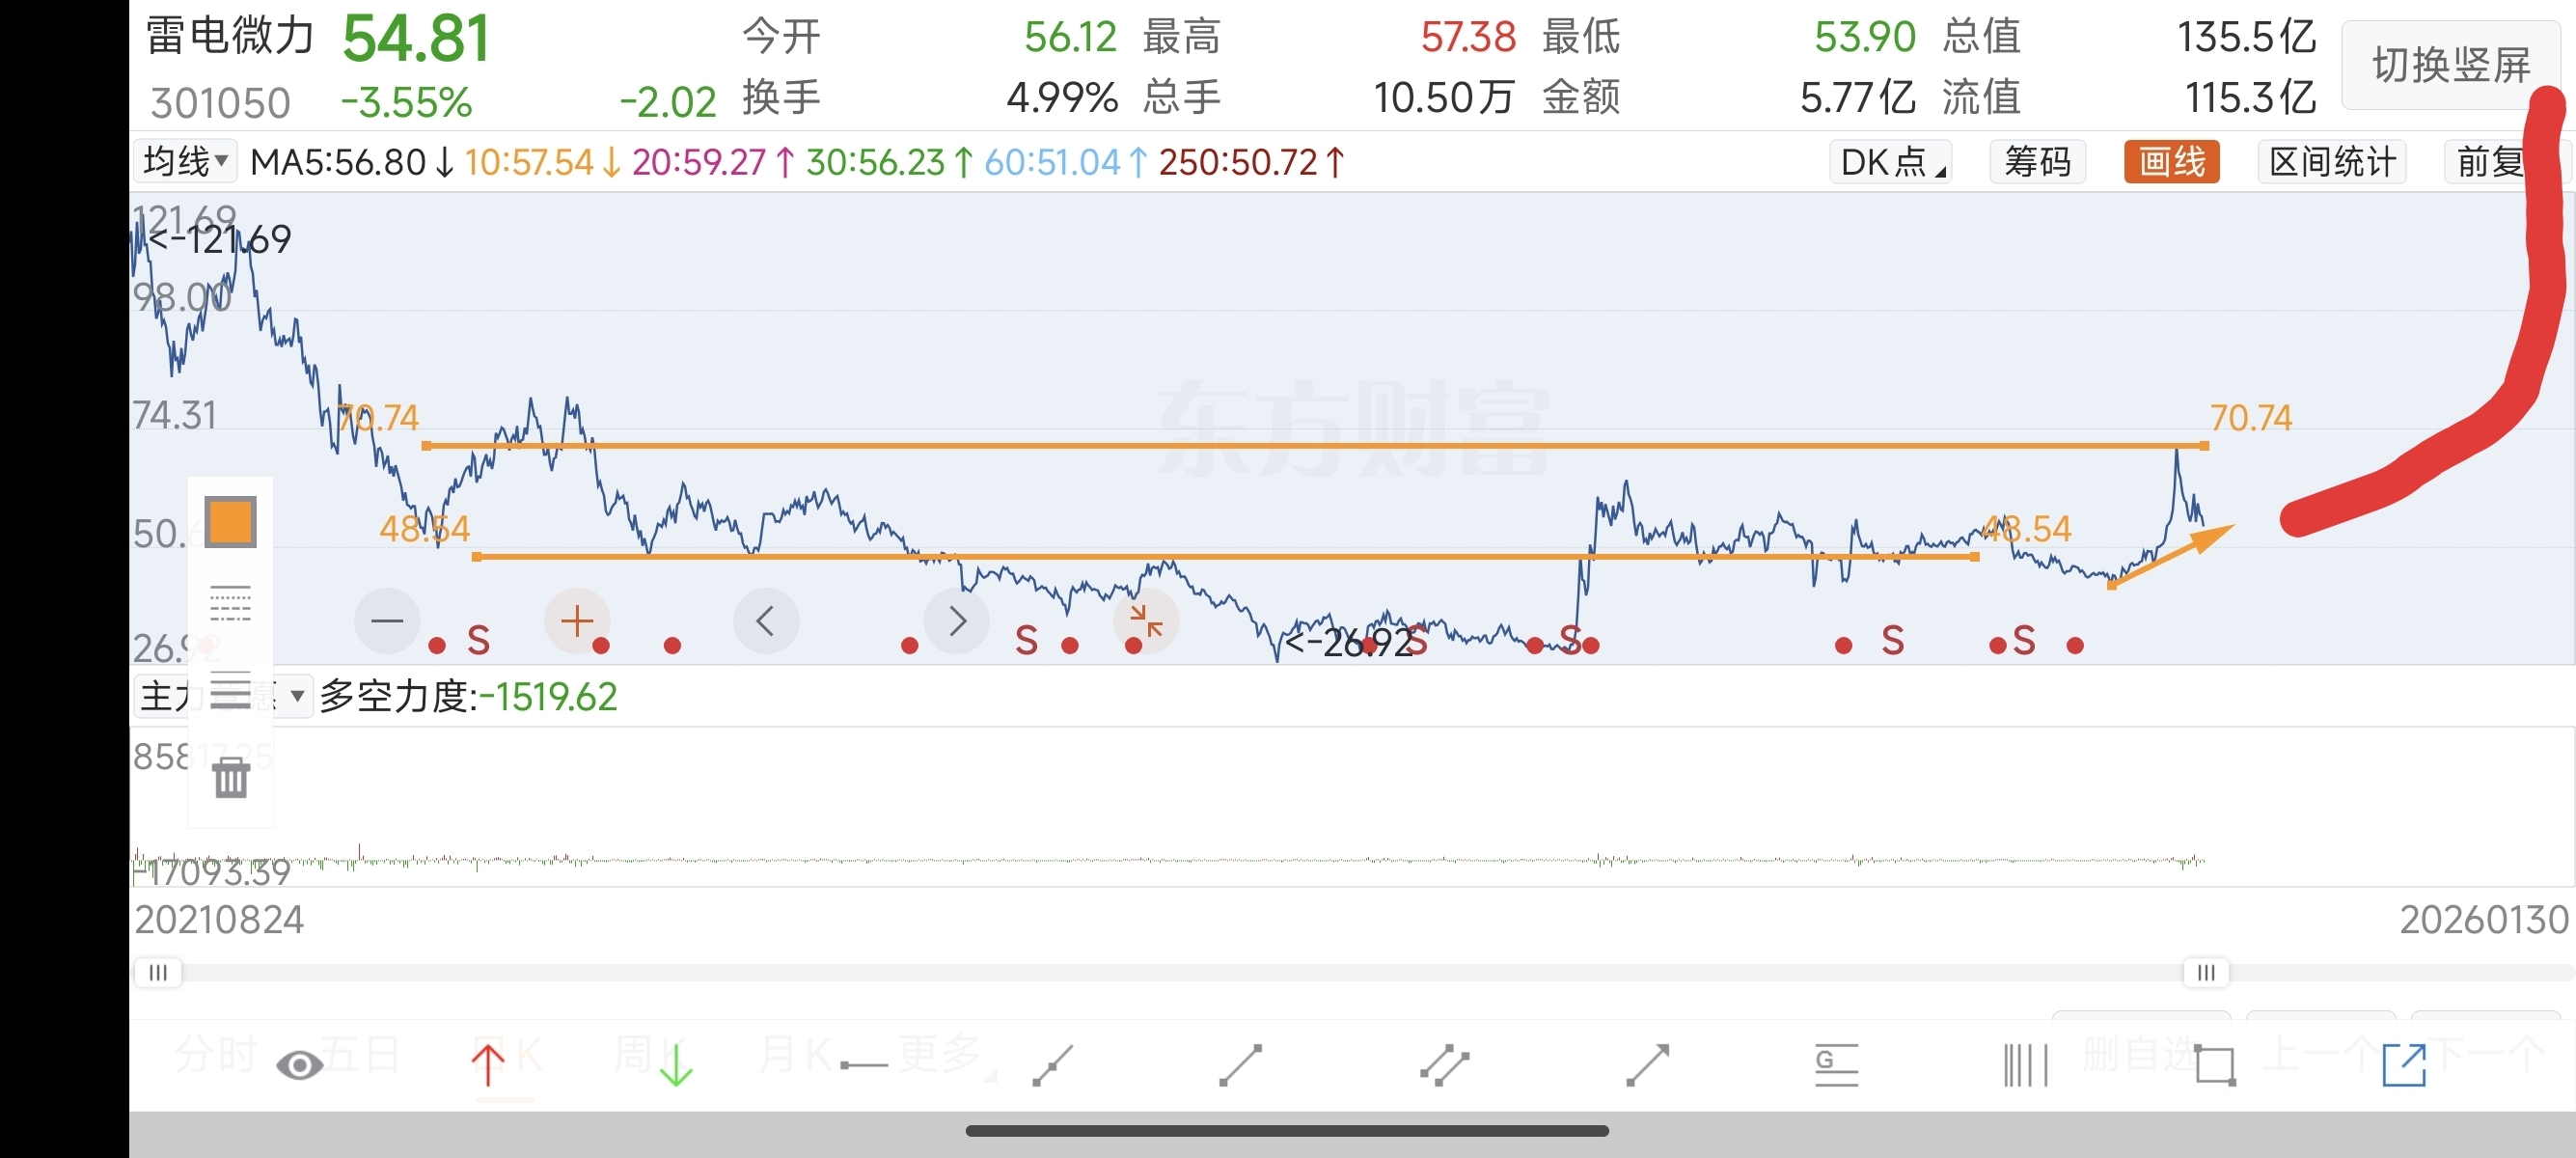Zoom in chart with plus button

point(576,621)
